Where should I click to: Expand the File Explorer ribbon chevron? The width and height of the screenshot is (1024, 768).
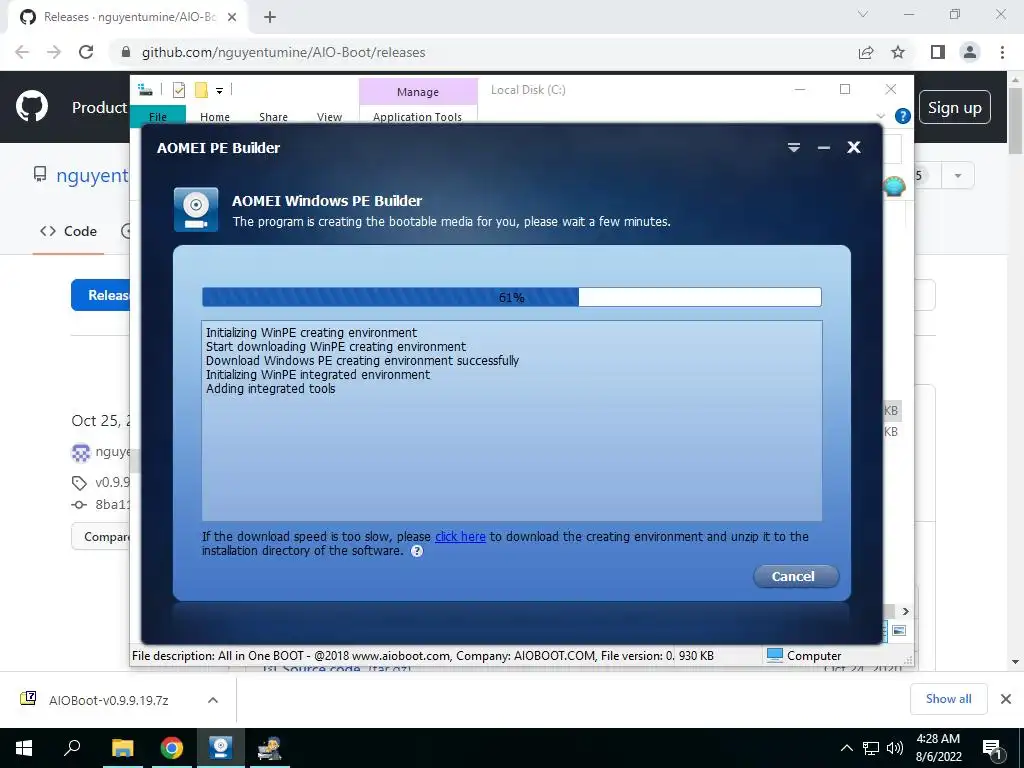[880, 116]
